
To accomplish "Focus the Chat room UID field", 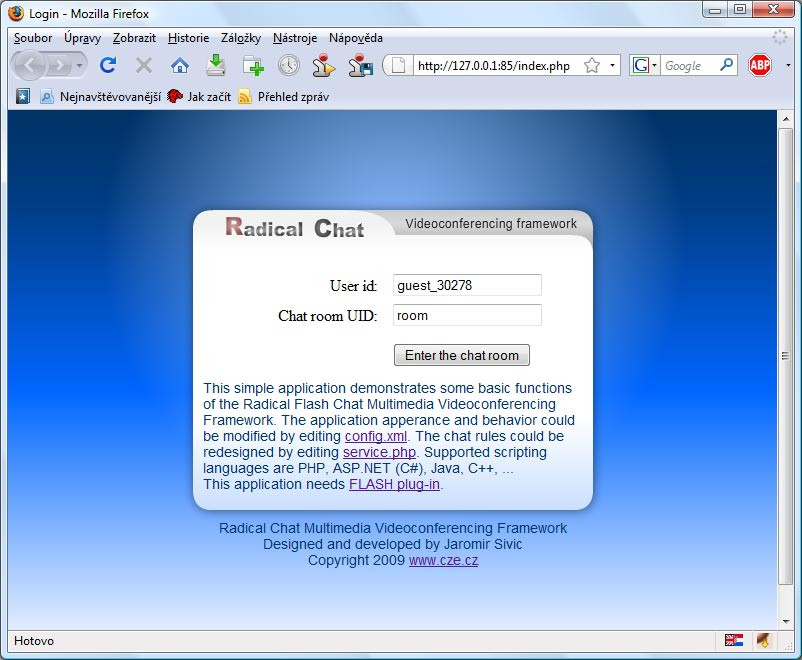I will click(x=467, y=315).
